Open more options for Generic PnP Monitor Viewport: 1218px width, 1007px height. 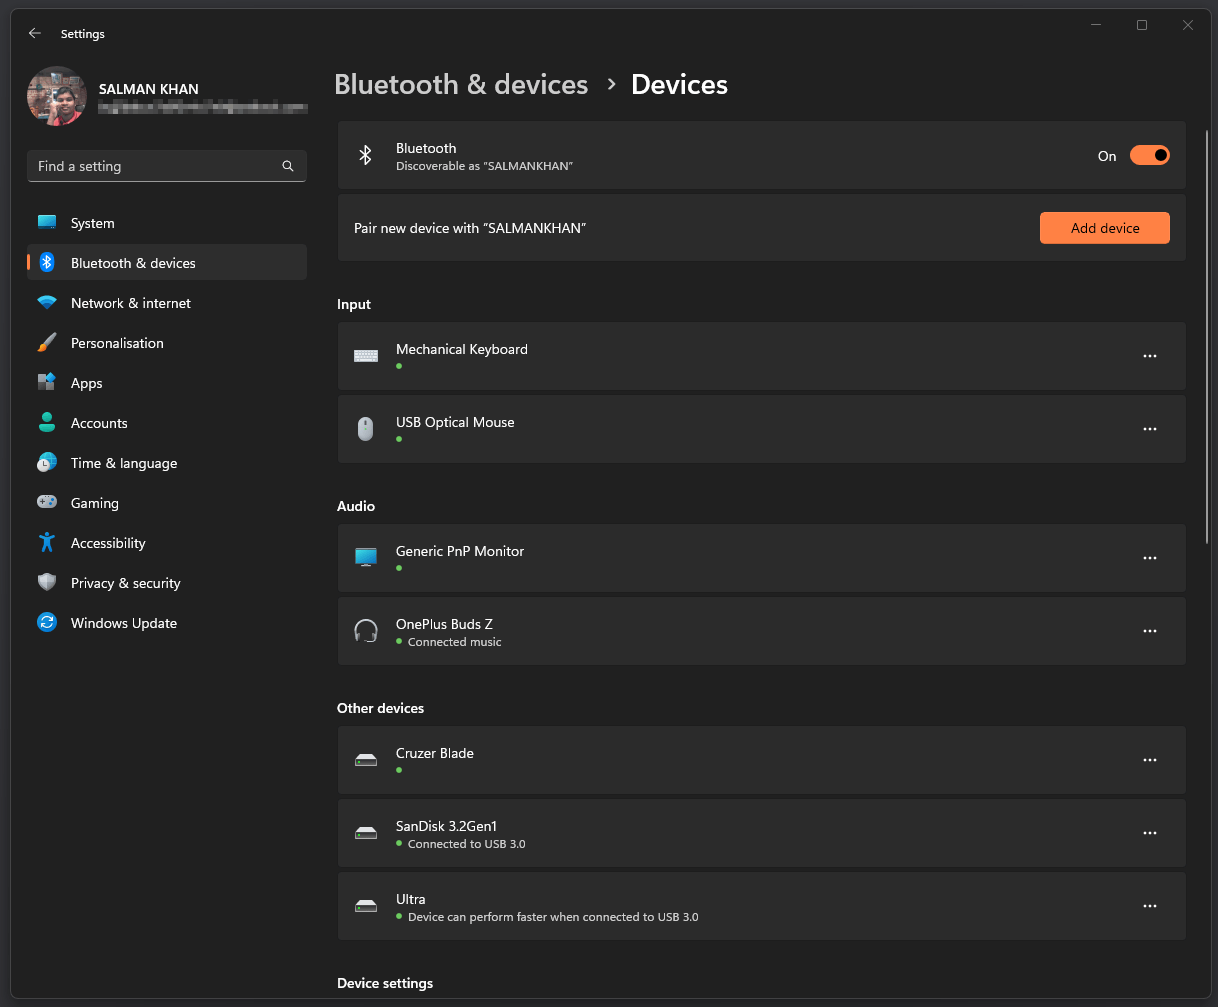pos(1149,558)
